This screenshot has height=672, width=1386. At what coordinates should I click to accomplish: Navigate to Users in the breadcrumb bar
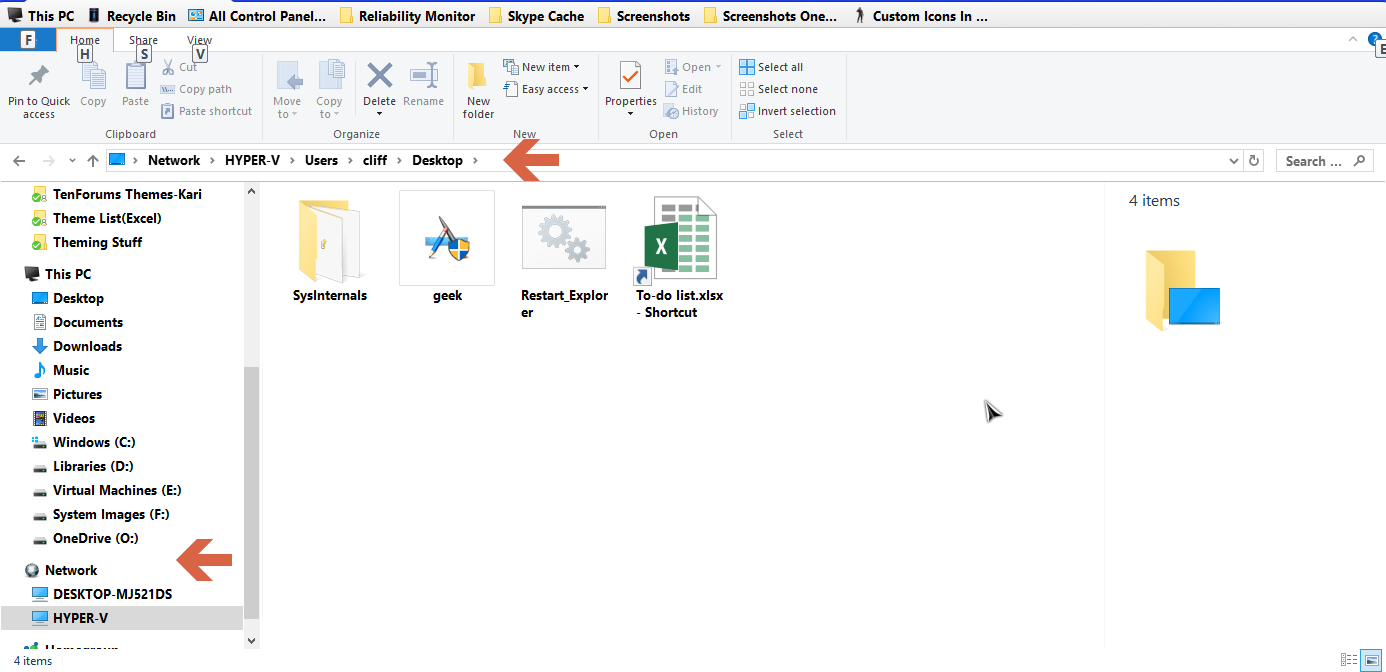click(x=321, y=160)
